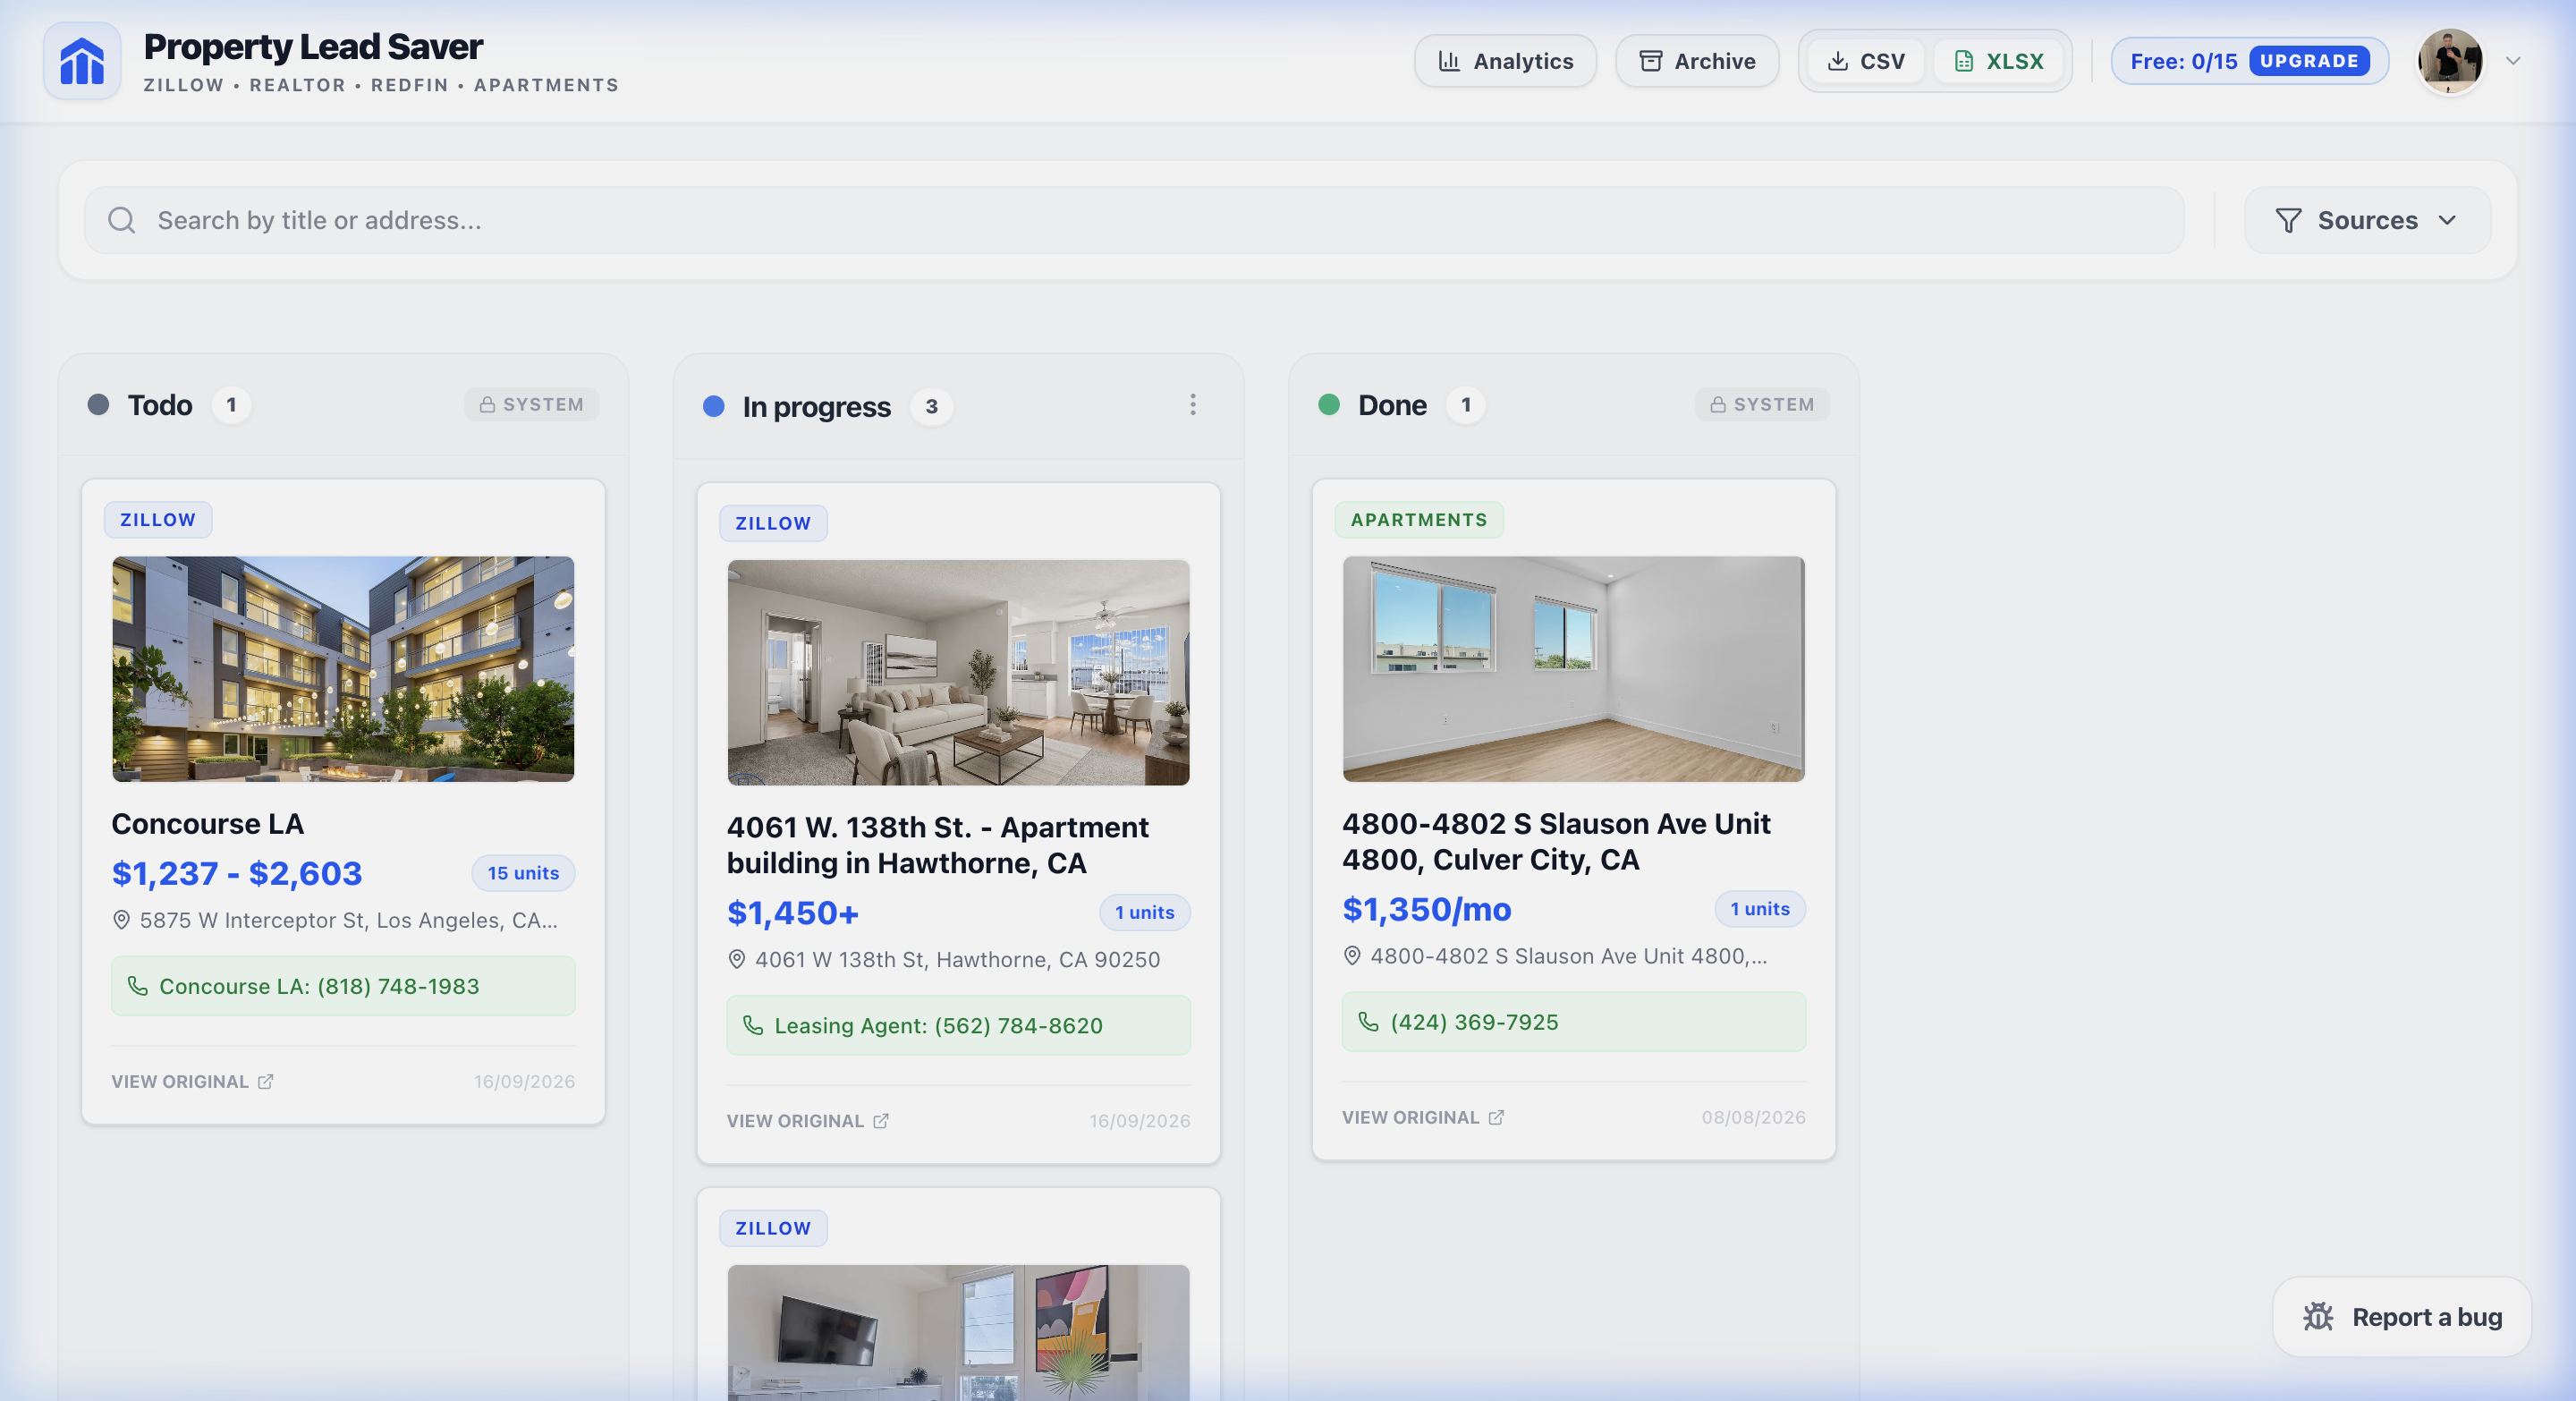
Task: Focus the search by title or address field
Action: 1134,220
